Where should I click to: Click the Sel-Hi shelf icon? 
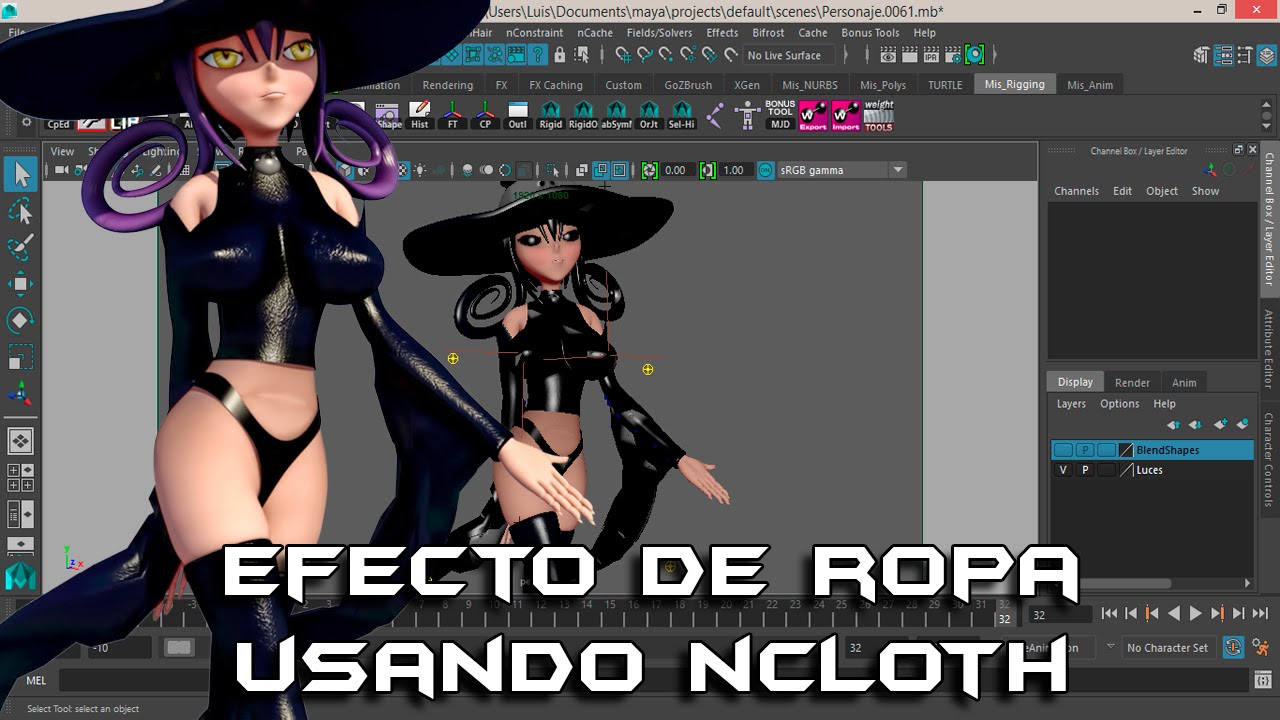coord(682,116)
